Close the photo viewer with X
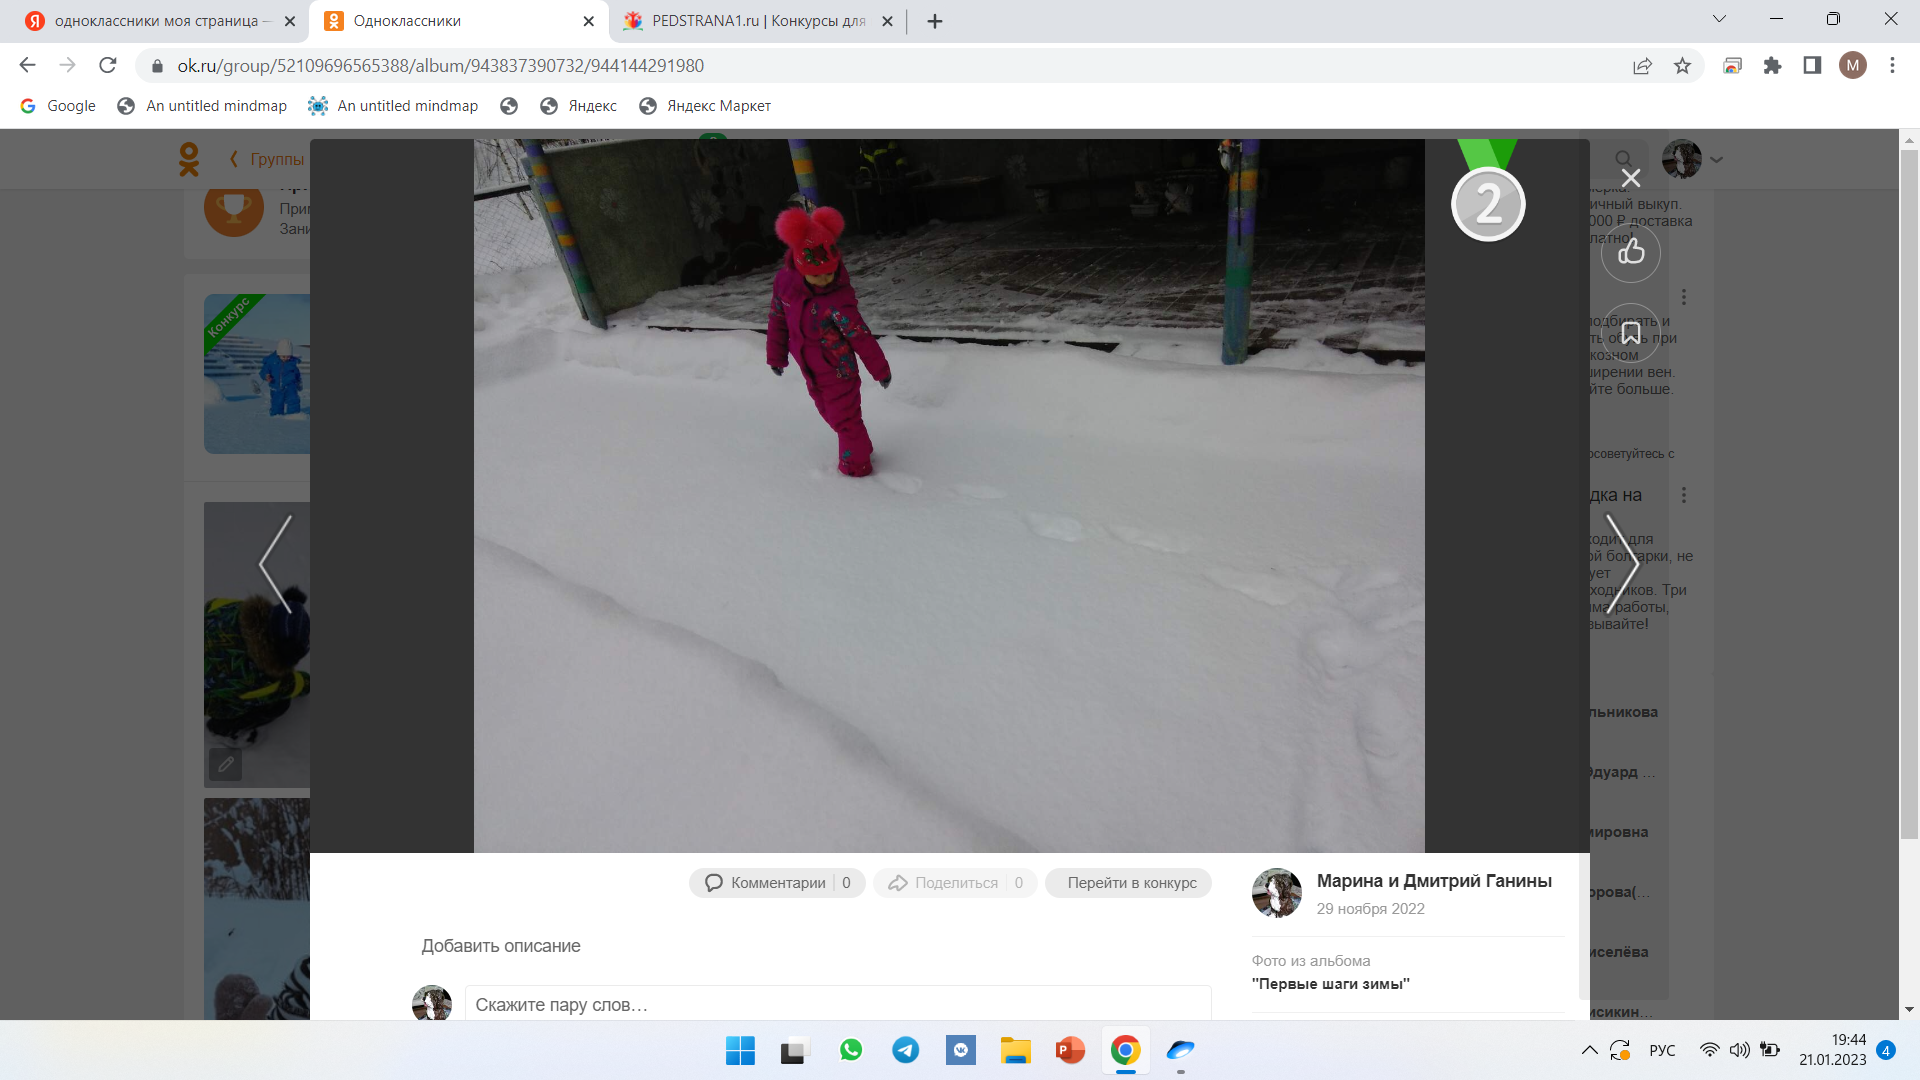Viewport: 1920px width, 1080px height. [x=1631, y=178]
